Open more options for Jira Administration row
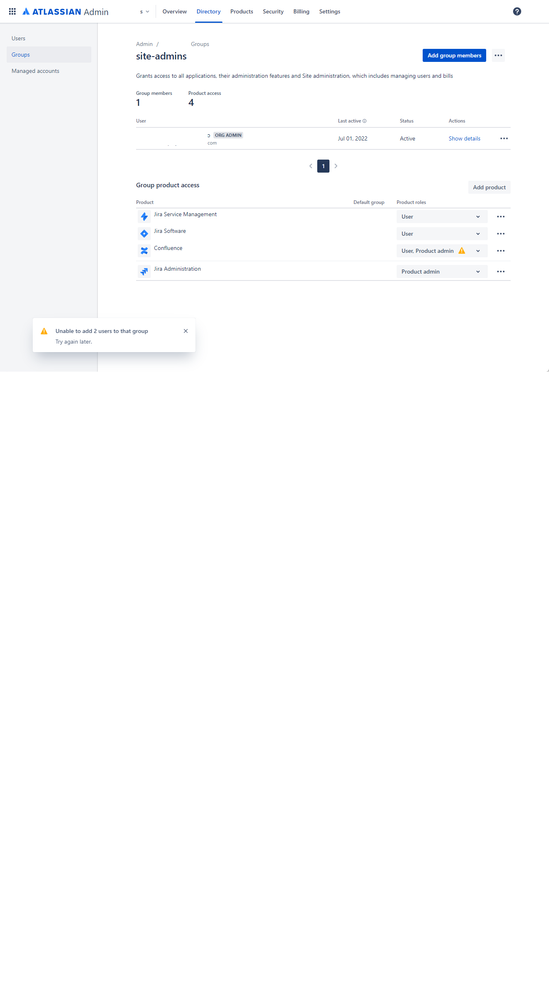This screenshot has width=549, height=999. 501,271
